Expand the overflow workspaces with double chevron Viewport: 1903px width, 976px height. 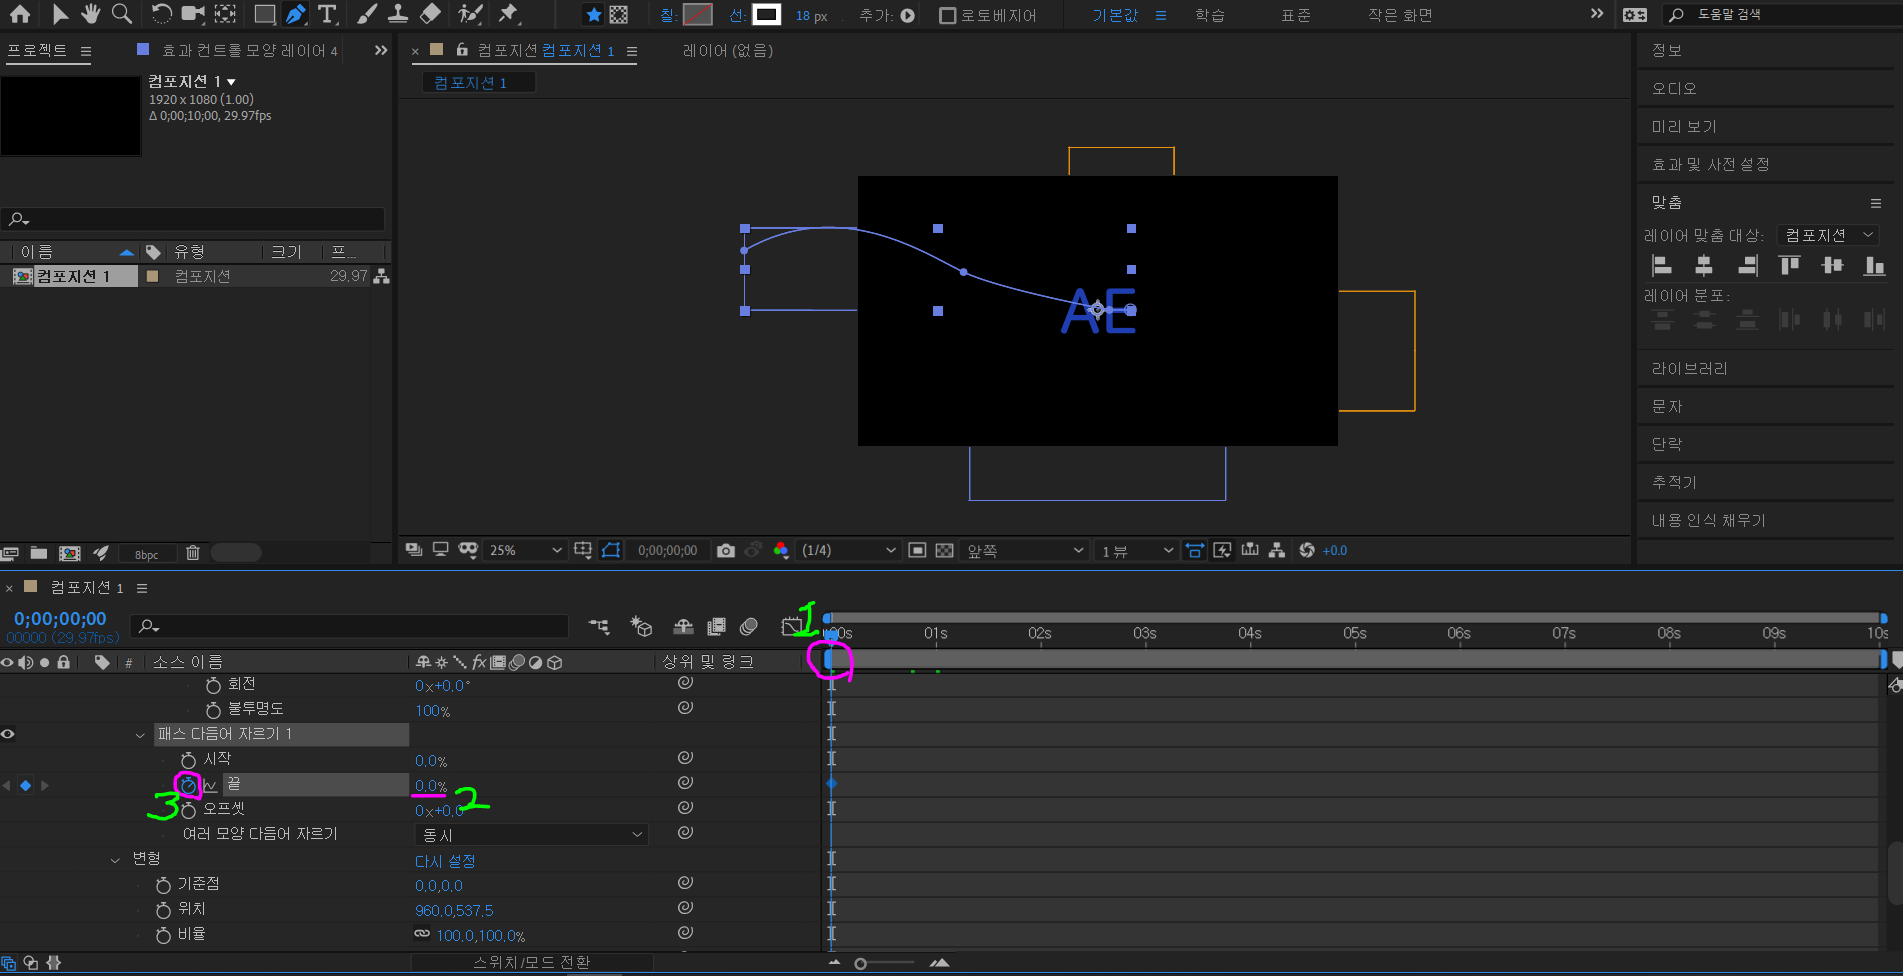[x=1597, y=14]
